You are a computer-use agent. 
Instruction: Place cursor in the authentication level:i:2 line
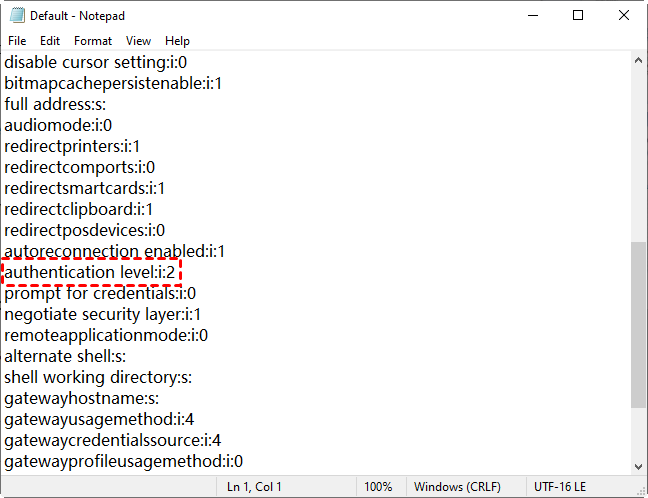click(x=93, y=272)
